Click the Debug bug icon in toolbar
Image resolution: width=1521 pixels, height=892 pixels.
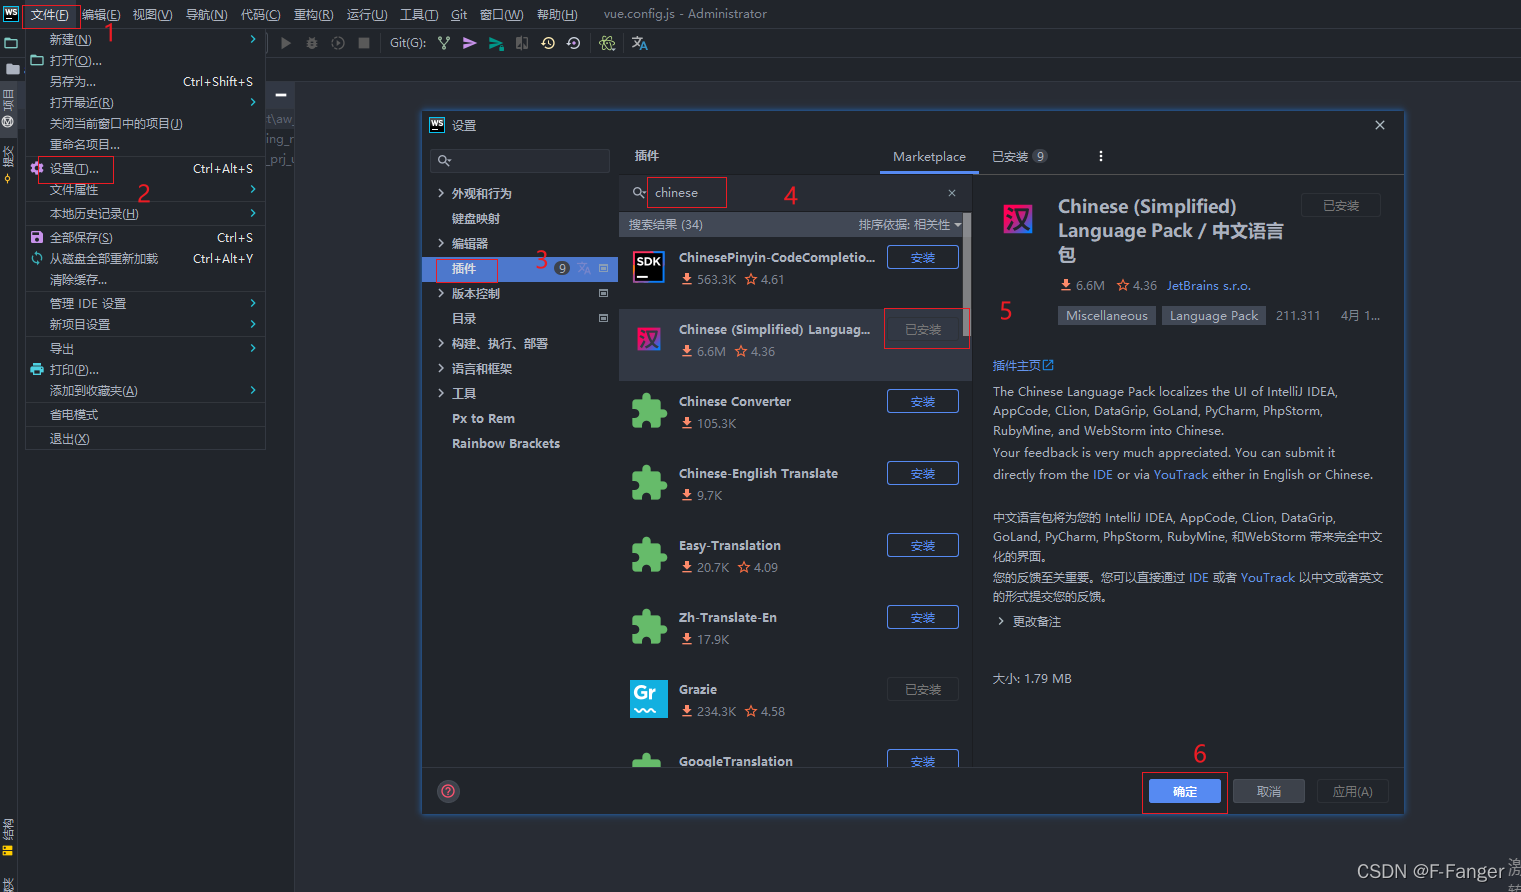(x=312, y=43)
